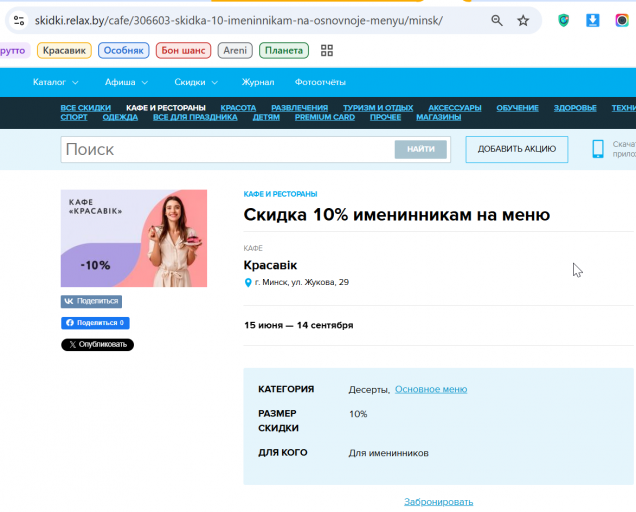Click the X Опубликовать button
The width and height of the screenshot is (636, 512).
tap(97, 344)
